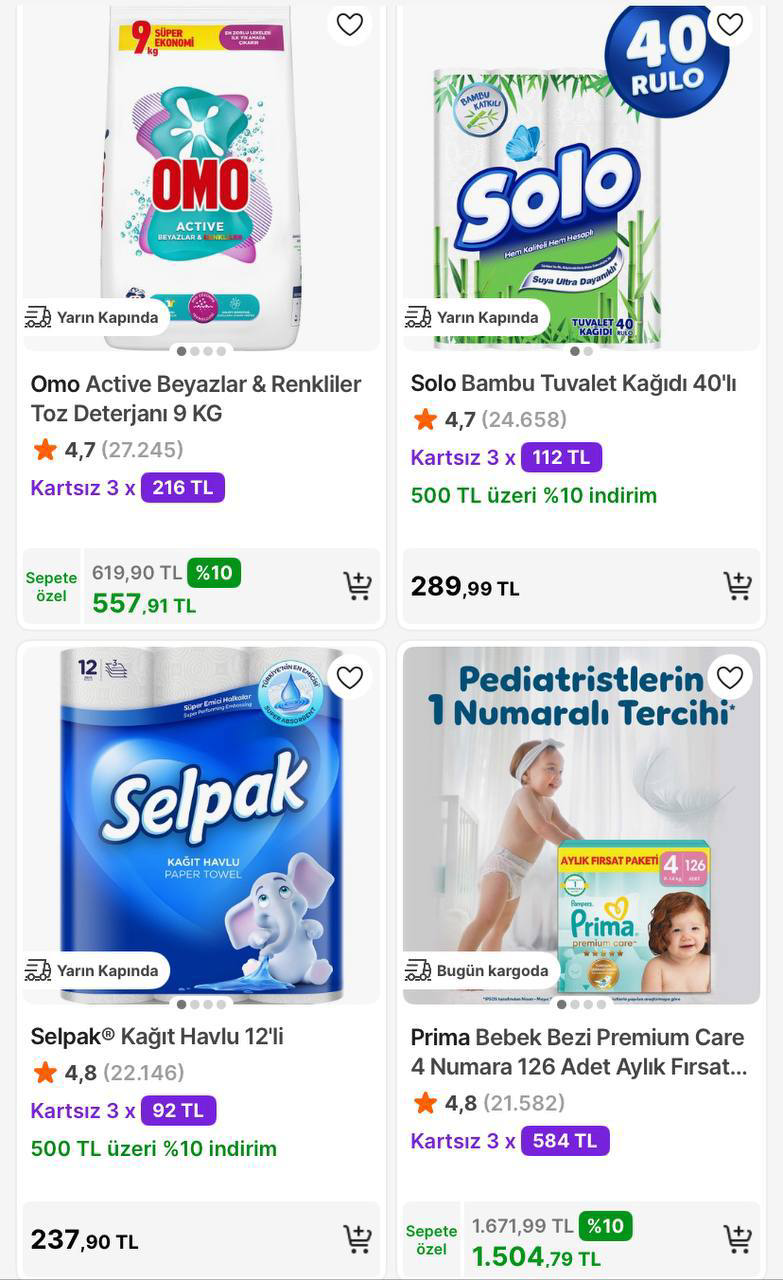Add Selpak paper towel to cart
This screenshot has width=783, height=1280.
(357, 1239)
